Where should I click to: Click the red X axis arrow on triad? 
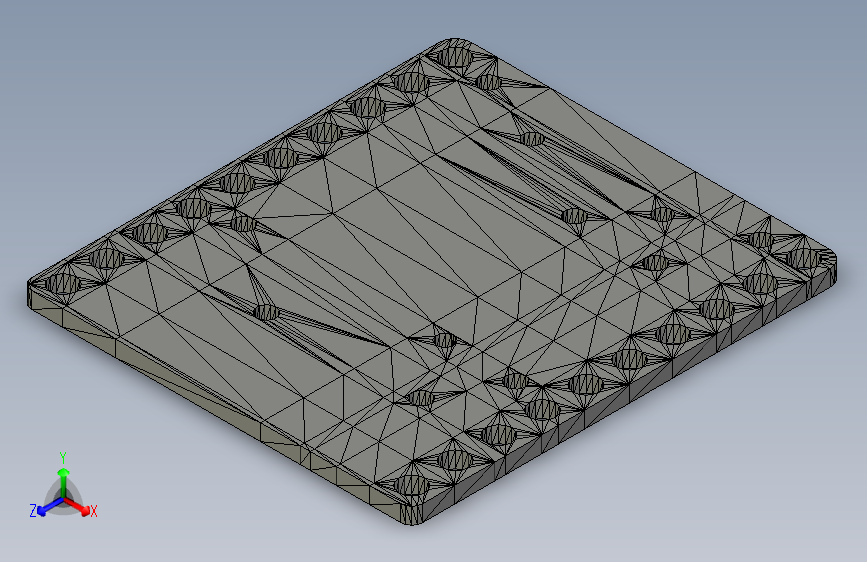pyautogui.click(x=76, y=506)
